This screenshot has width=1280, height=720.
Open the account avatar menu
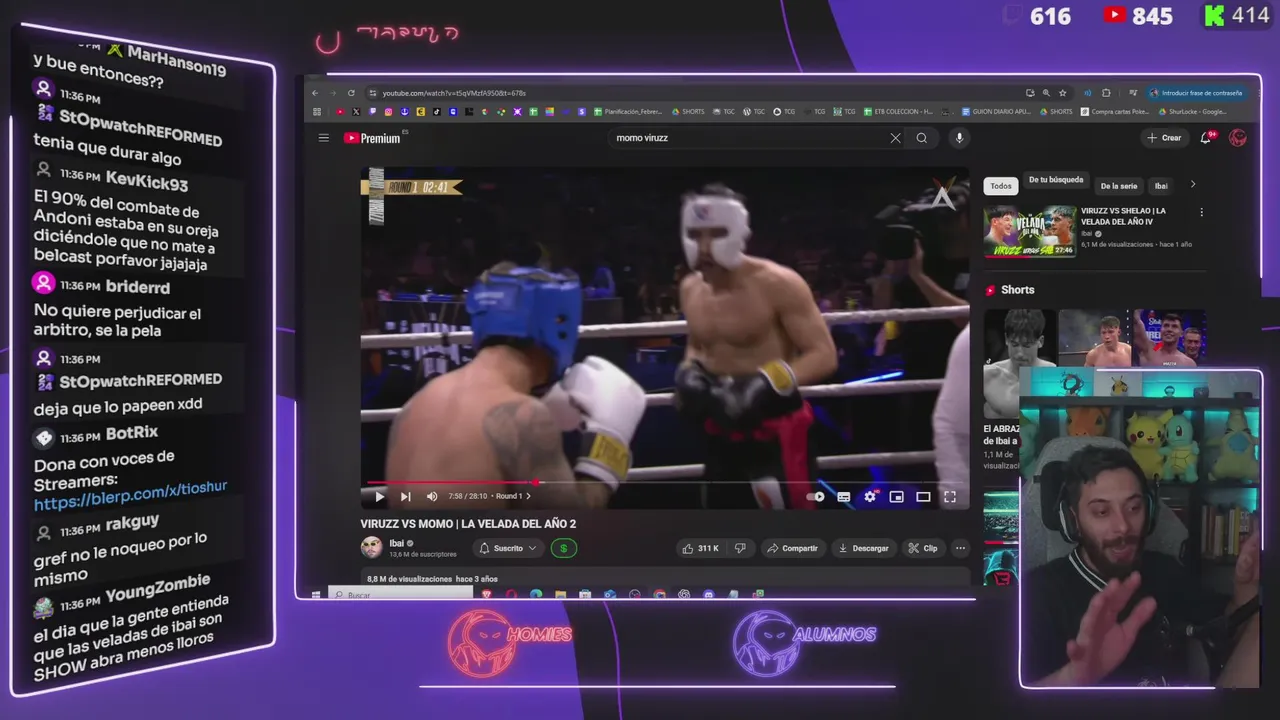[1238, 138]
